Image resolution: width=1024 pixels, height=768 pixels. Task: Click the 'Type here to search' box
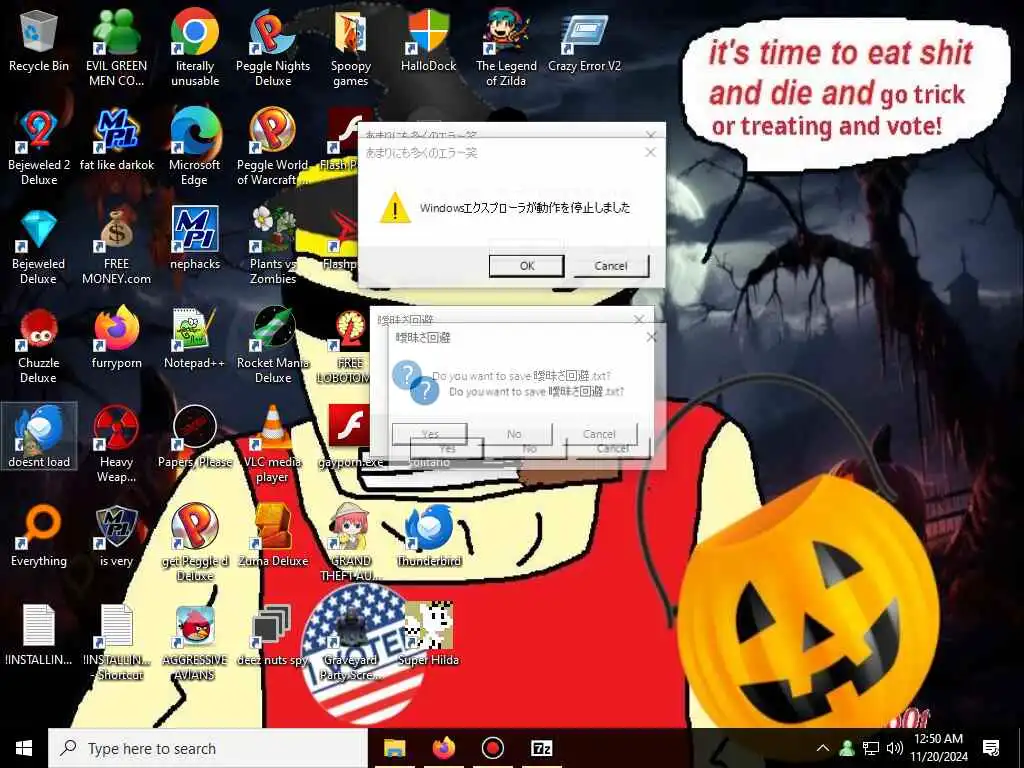point(208,748)
